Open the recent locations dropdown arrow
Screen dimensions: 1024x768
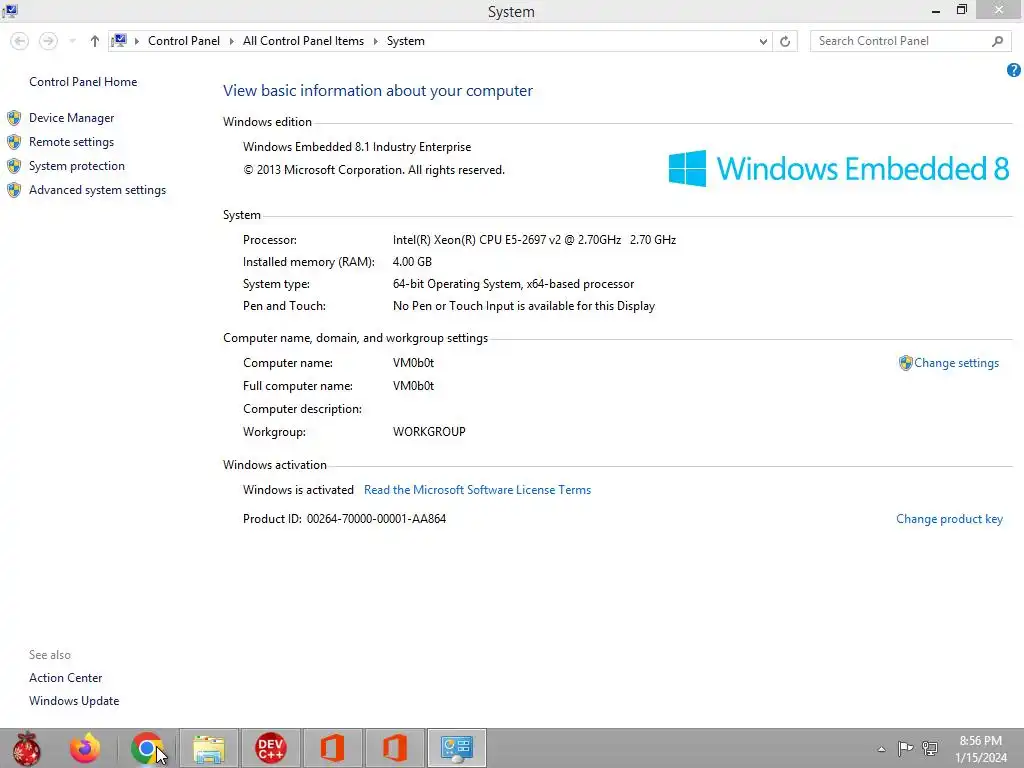(72, 41)
